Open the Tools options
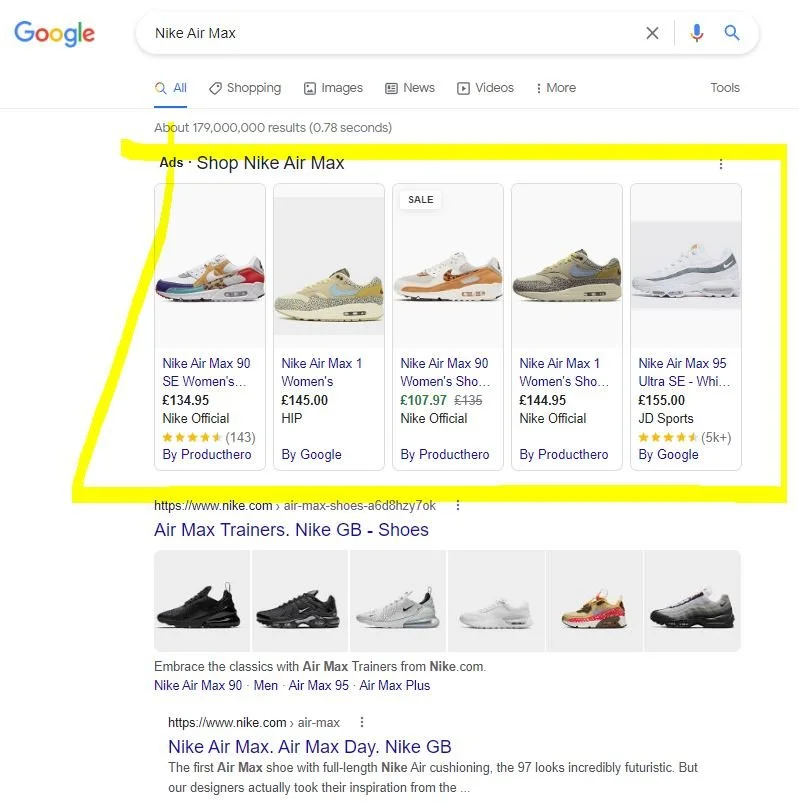 click(725, 88)
